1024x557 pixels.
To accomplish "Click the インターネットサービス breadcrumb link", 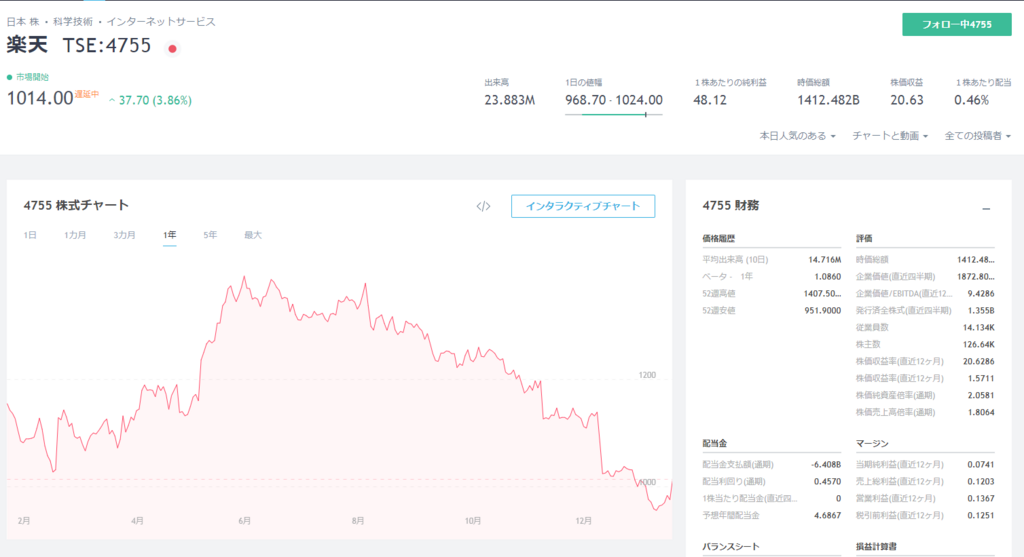I will [x=161, y=22].
